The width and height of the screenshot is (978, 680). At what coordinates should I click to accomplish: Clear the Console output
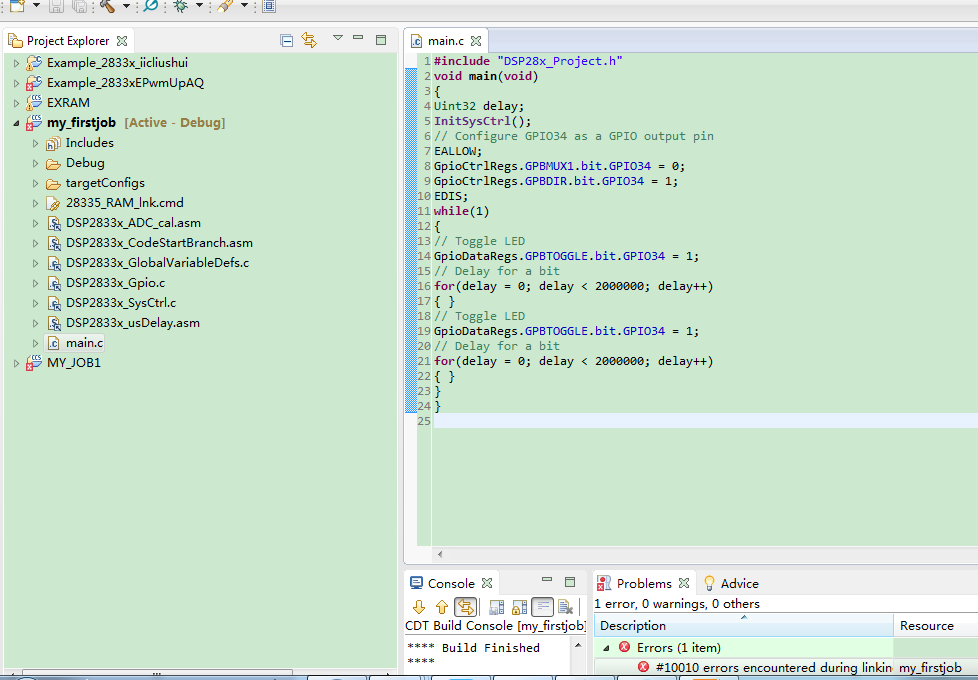point(565,607)
